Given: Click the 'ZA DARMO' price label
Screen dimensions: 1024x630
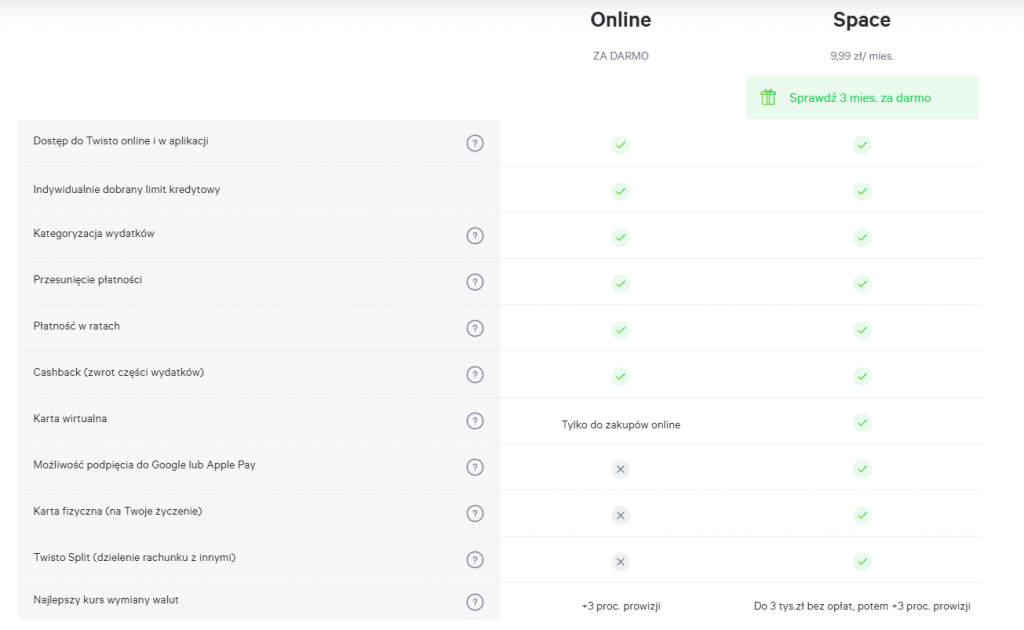Looking at the screenshot, I should point(620,56).
